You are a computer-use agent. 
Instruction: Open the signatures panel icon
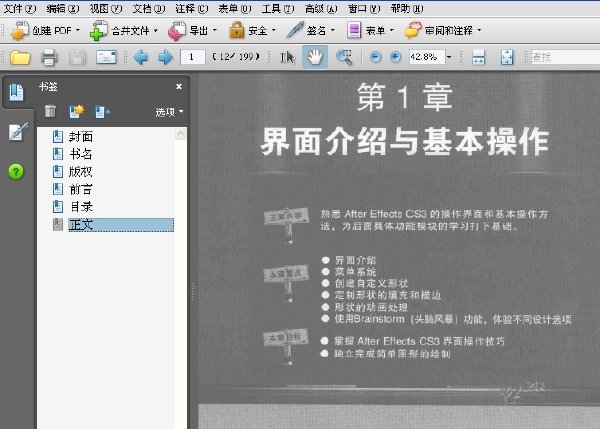tap(18, 131)
